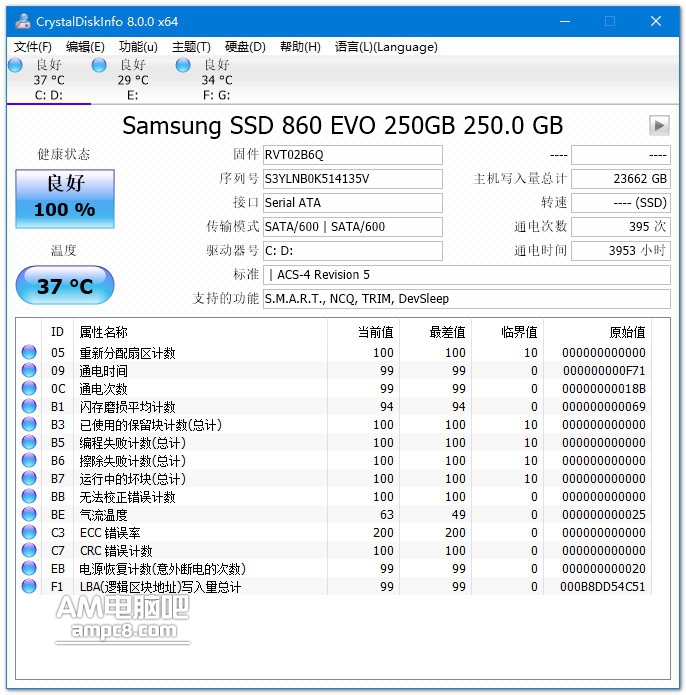Select the CRC 错误计数 row name

pos(116,551)
